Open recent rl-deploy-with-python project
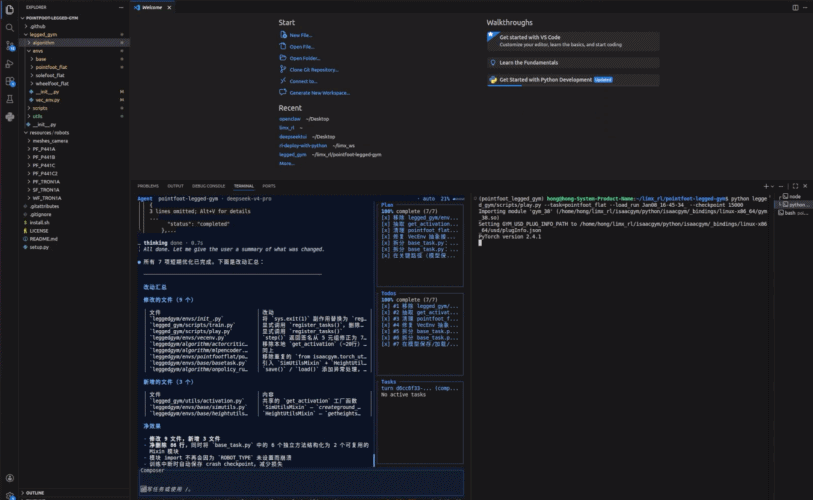 click(303, 146)
